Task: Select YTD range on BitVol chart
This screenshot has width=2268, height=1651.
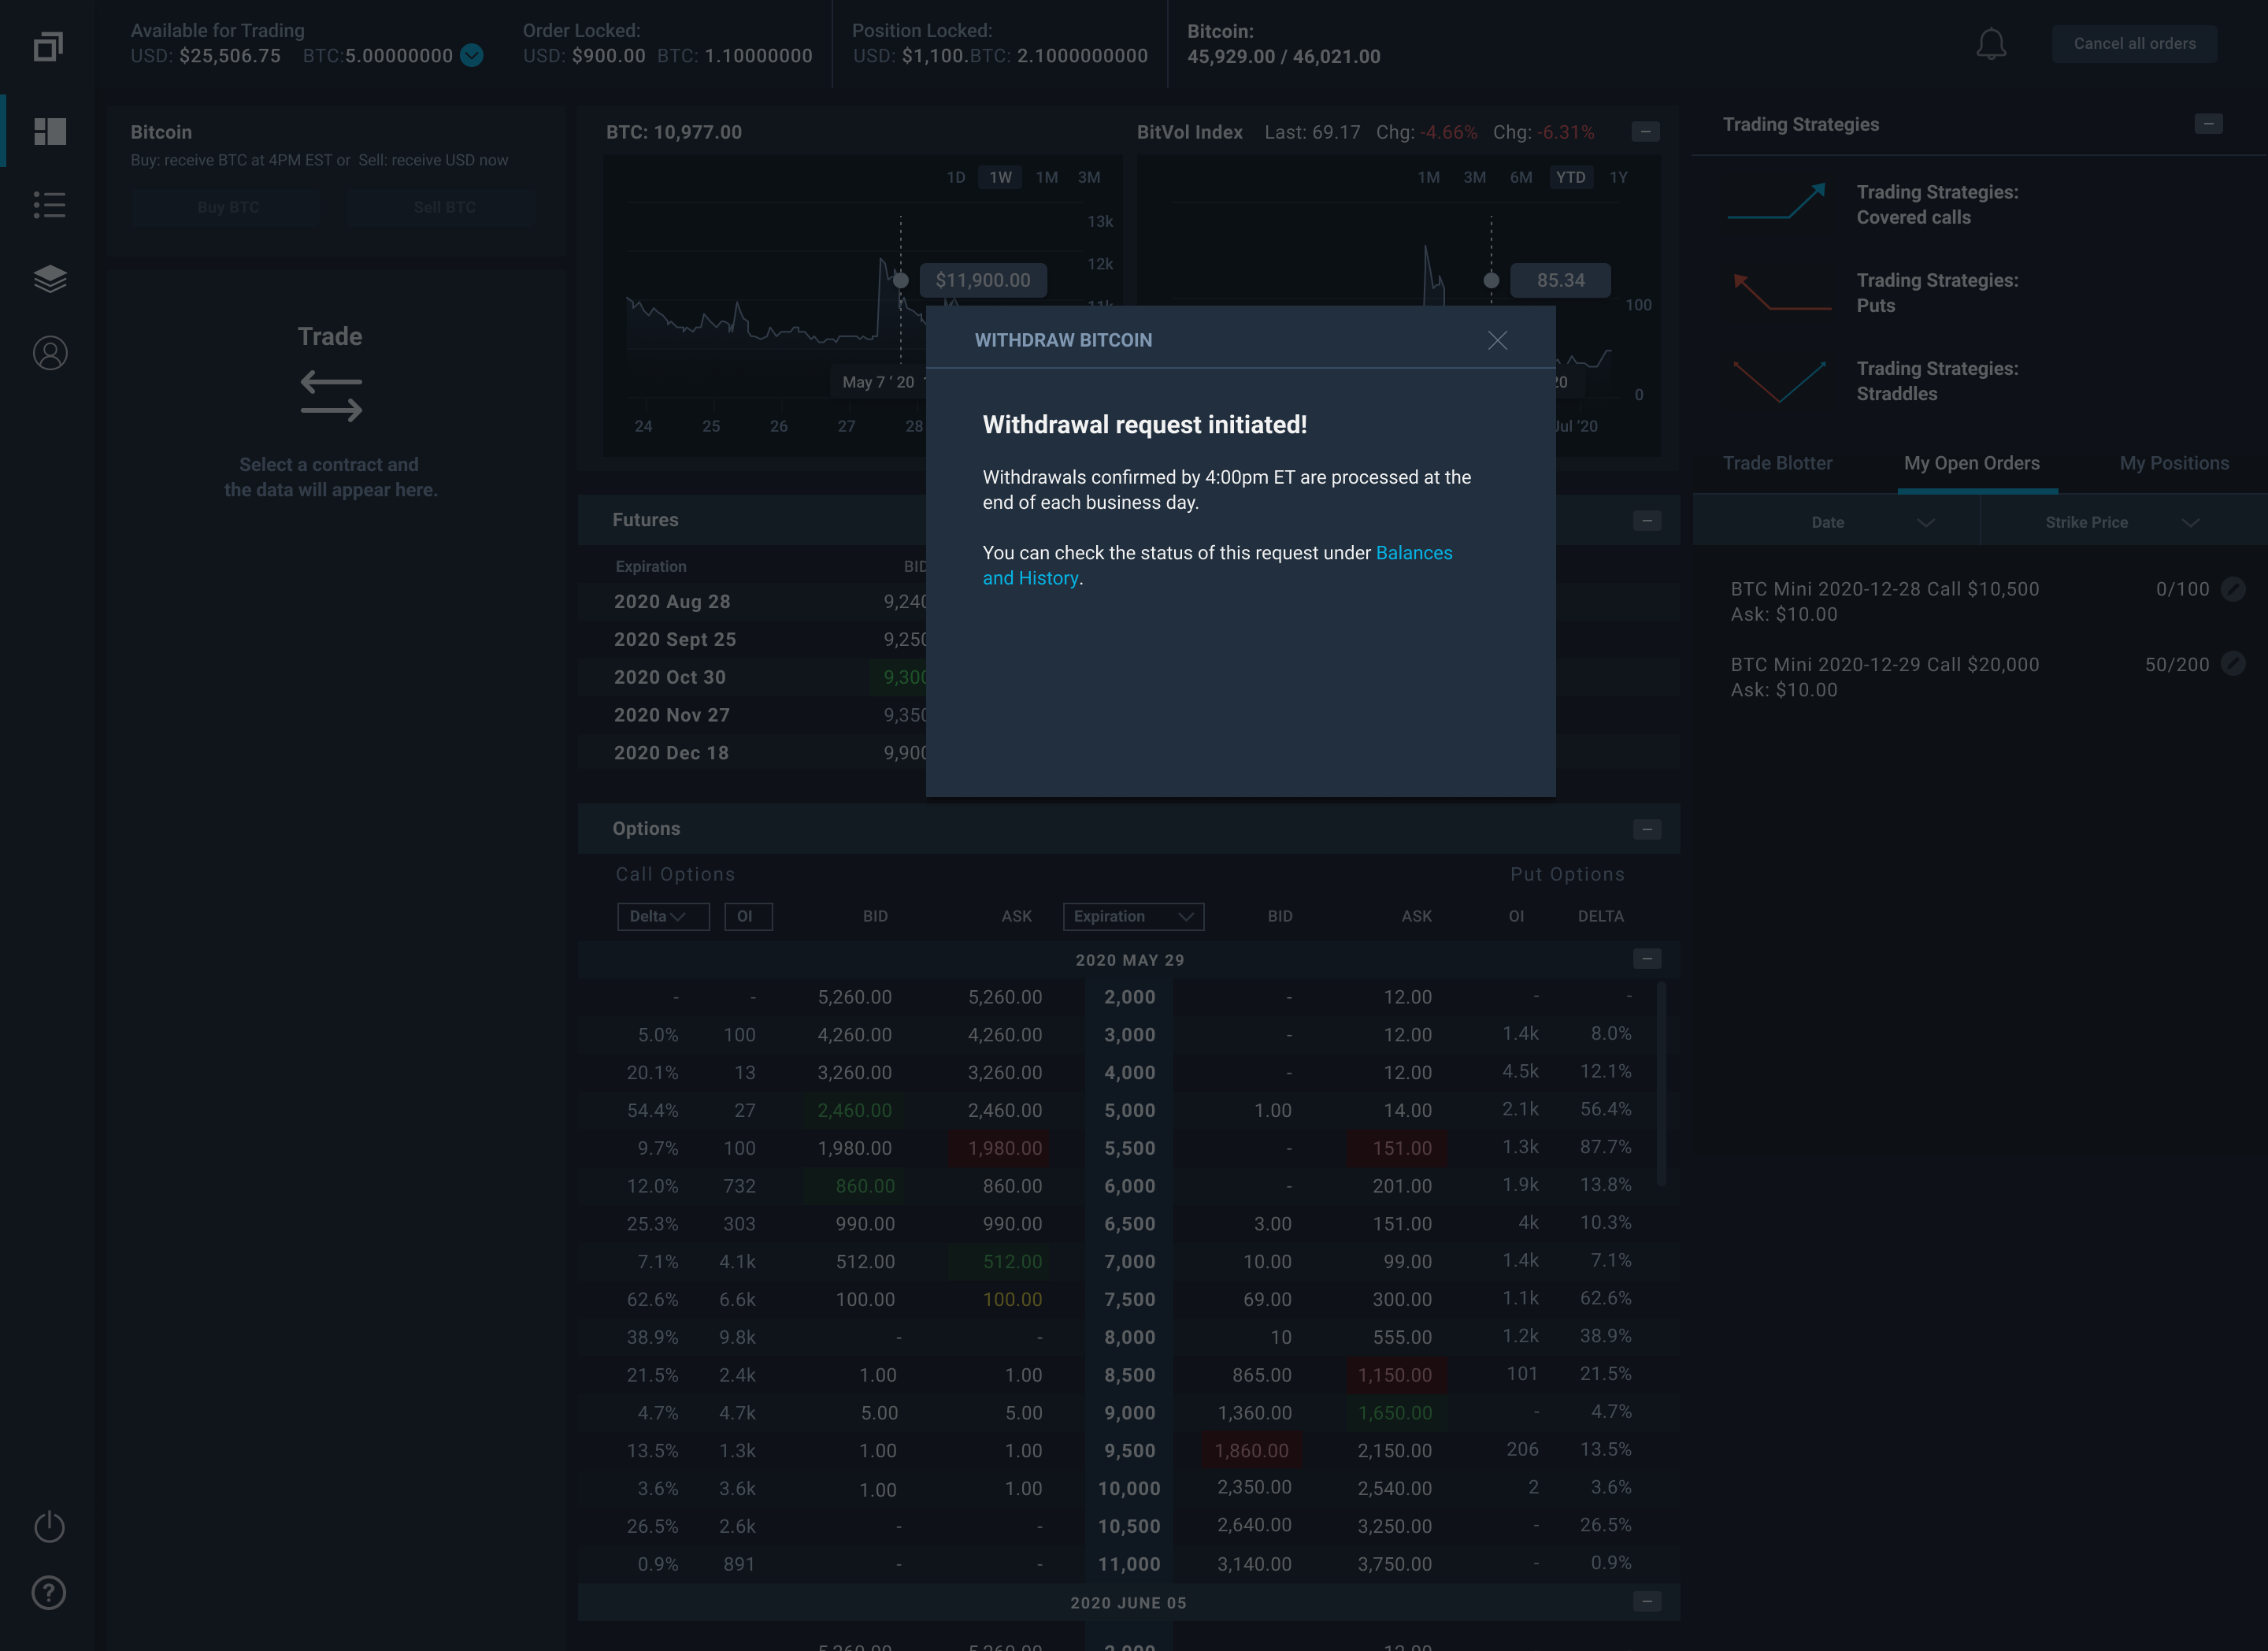Action: tap(1570, 177)
